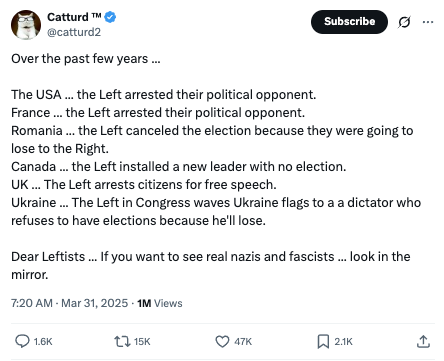
Task: Open Catturd's profile picture avatar
Action: click(26, 25)
